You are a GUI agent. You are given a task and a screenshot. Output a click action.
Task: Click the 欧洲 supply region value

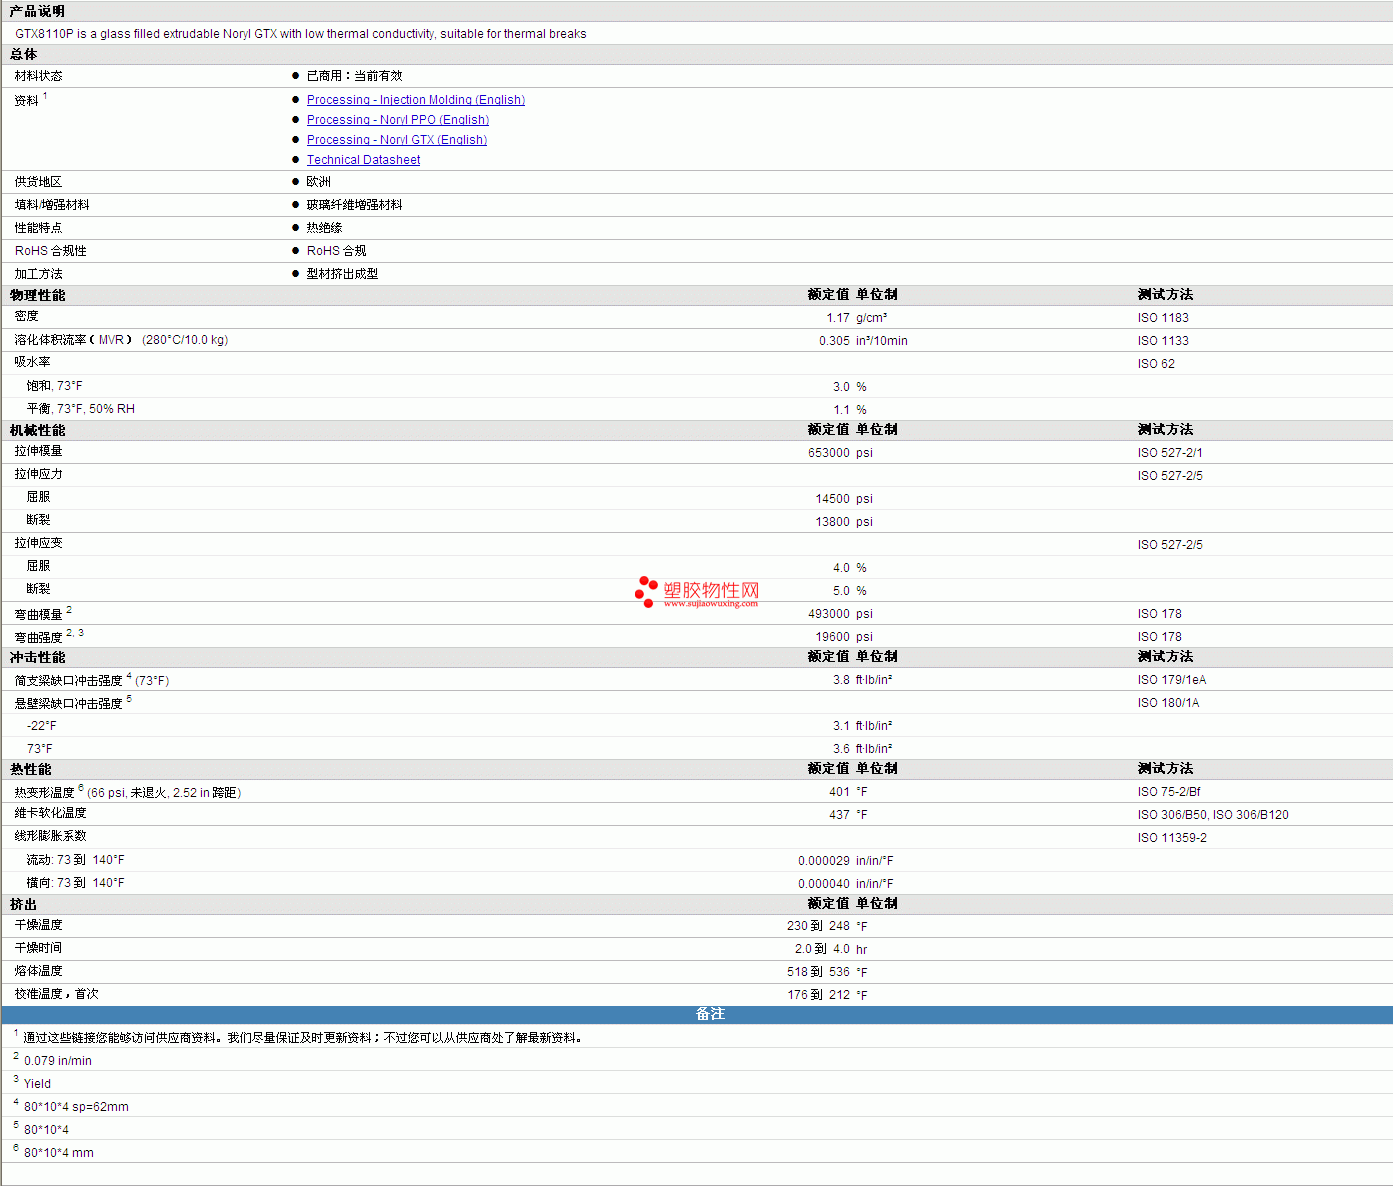point(318,182)
